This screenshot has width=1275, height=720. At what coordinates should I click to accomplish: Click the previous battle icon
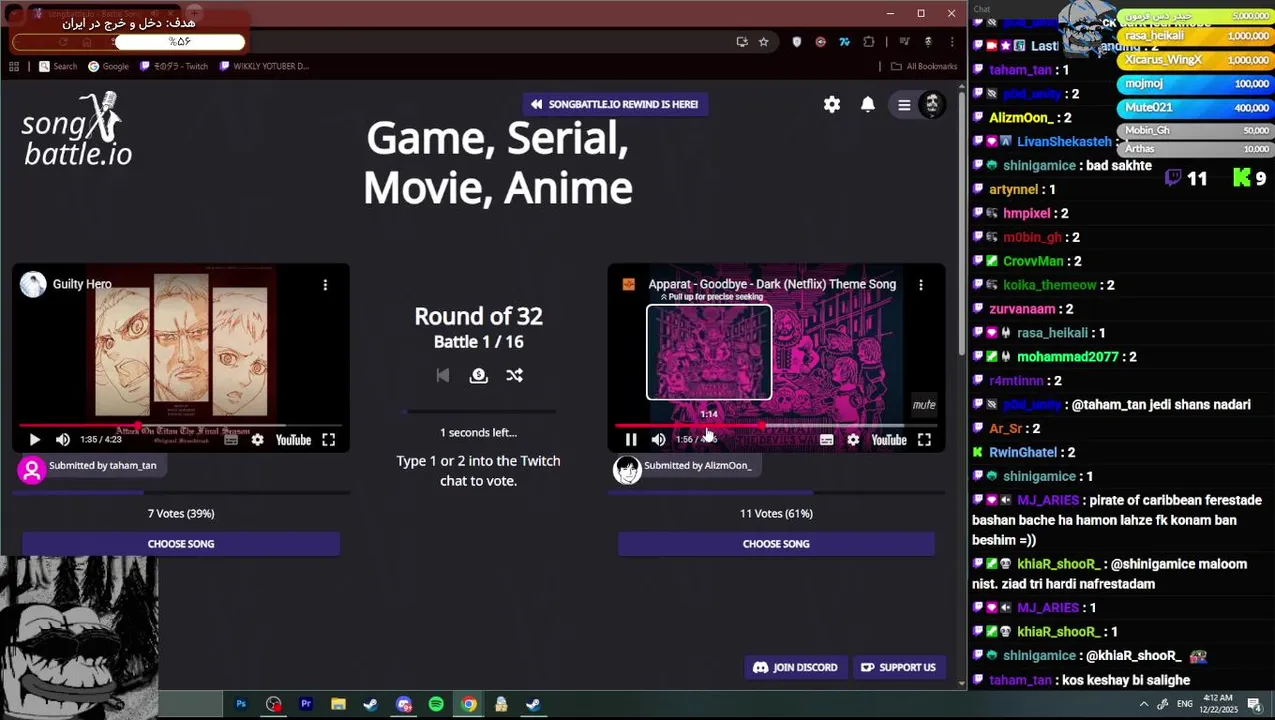pos(443,375)
